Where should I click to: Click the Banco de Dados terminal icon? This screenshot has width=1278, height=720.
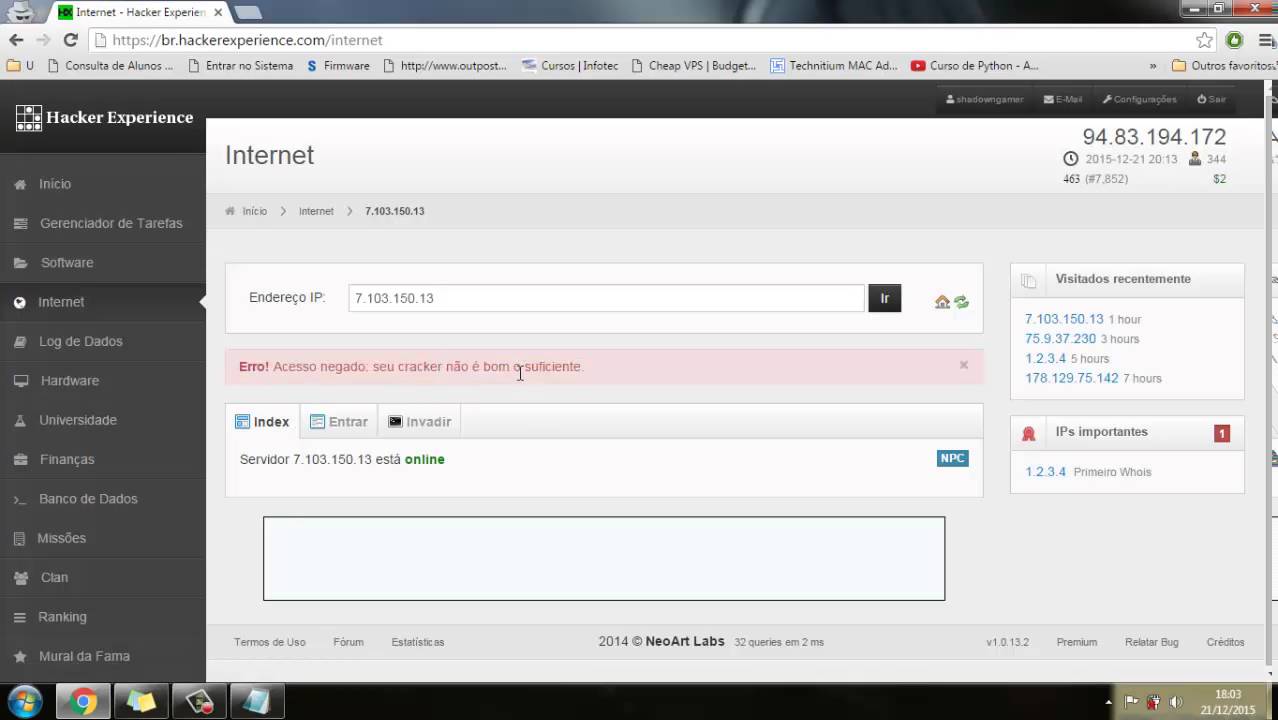[x=20, y=499]
